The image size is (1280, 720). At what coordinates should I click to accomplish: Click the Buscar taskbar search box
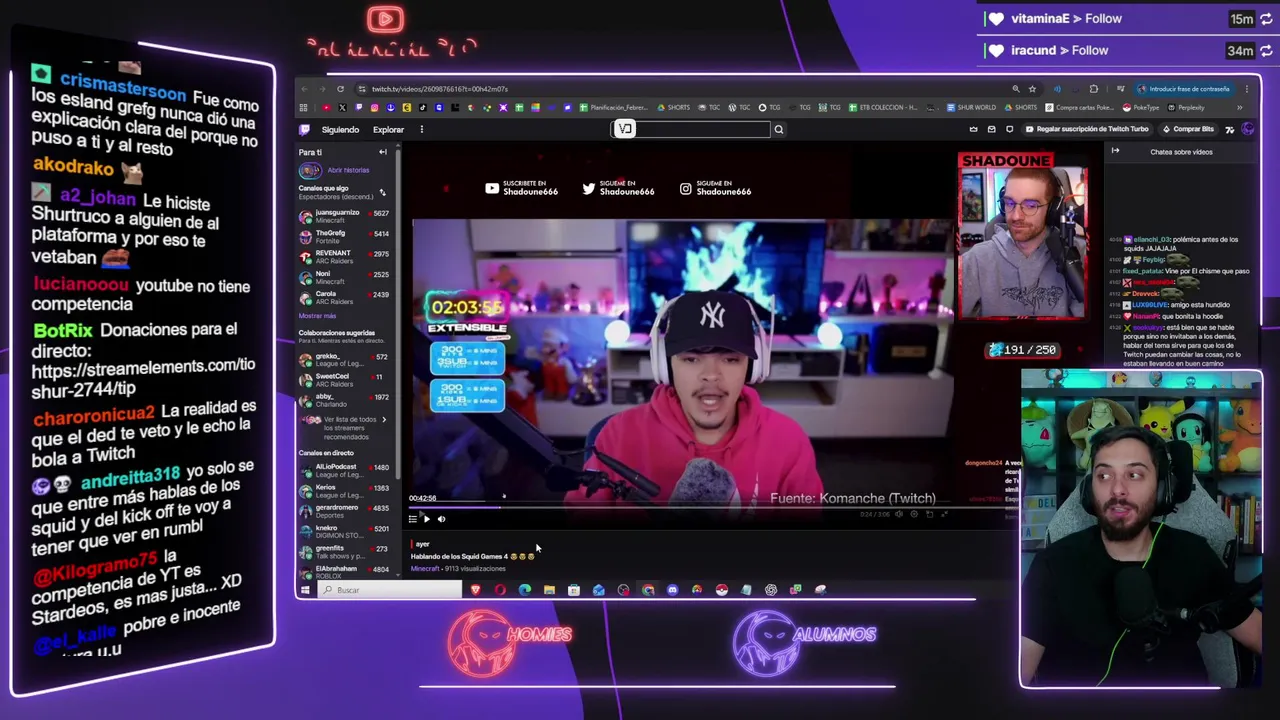[x=390, y=590]
